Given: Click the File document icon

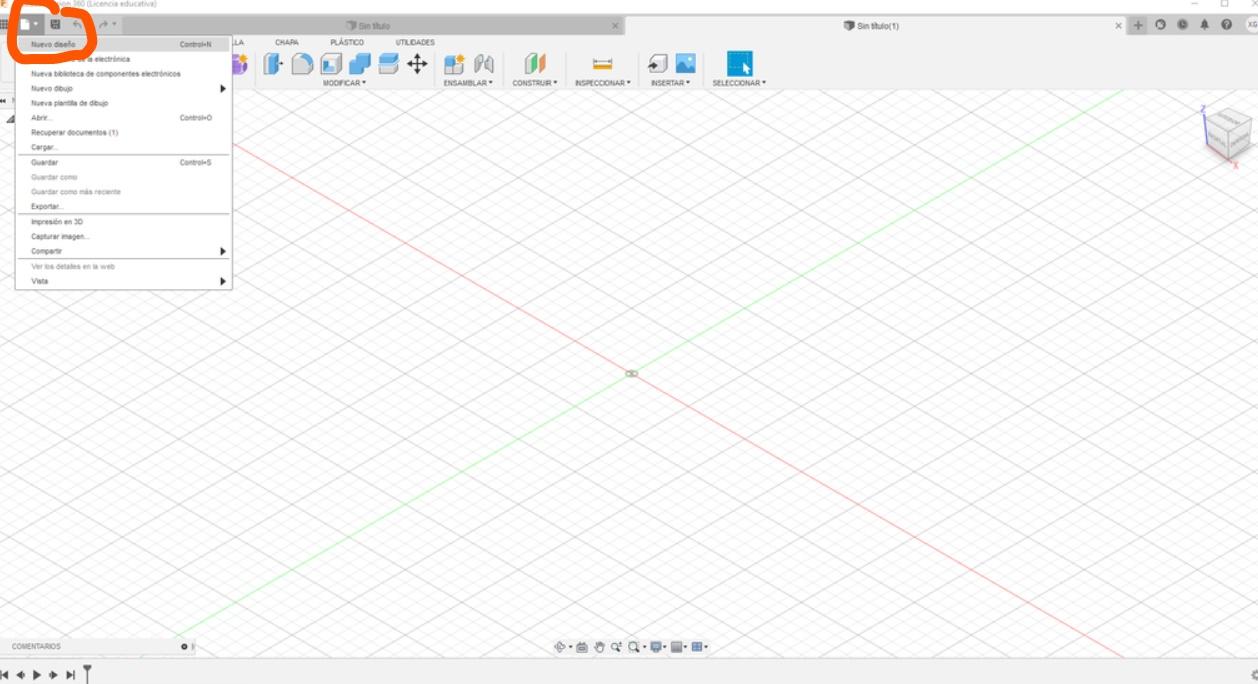Looking at the screenshot, I should (25, 24).
